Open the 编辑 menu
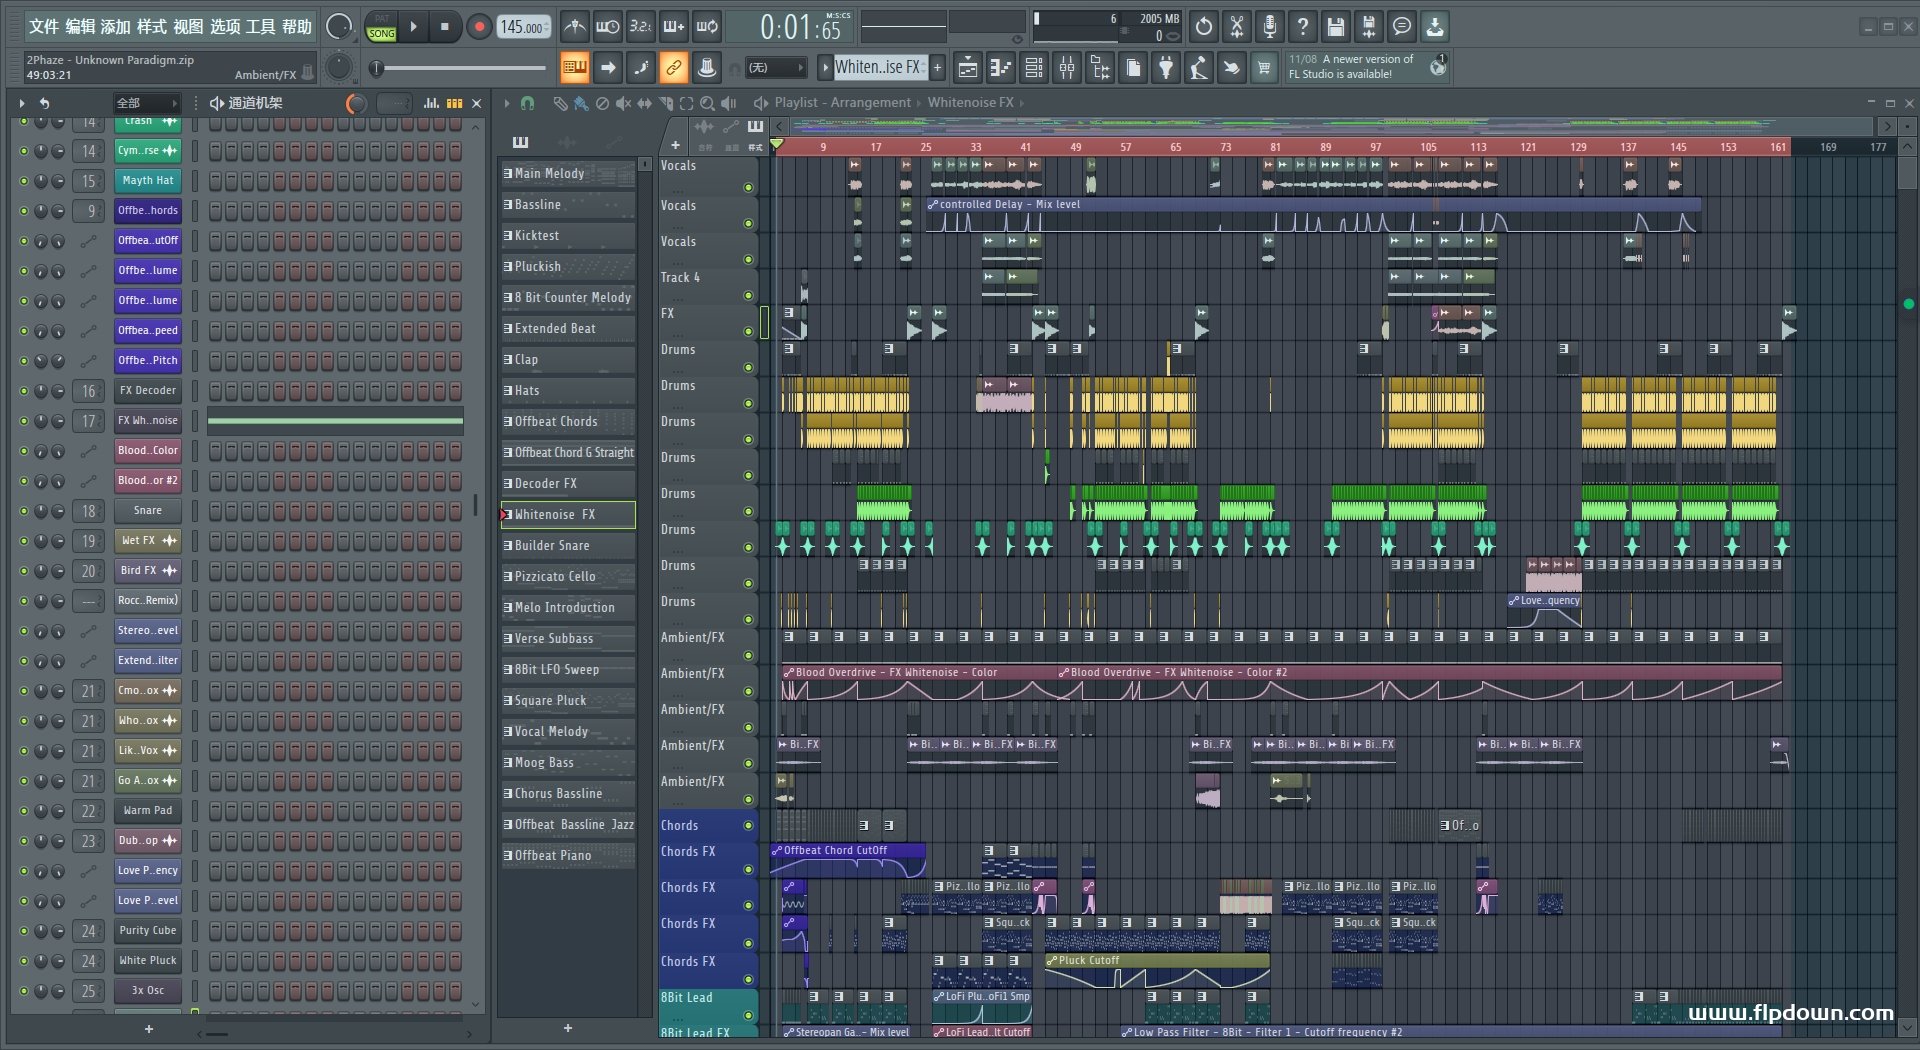1920x1050 pixels. point(80,26)
